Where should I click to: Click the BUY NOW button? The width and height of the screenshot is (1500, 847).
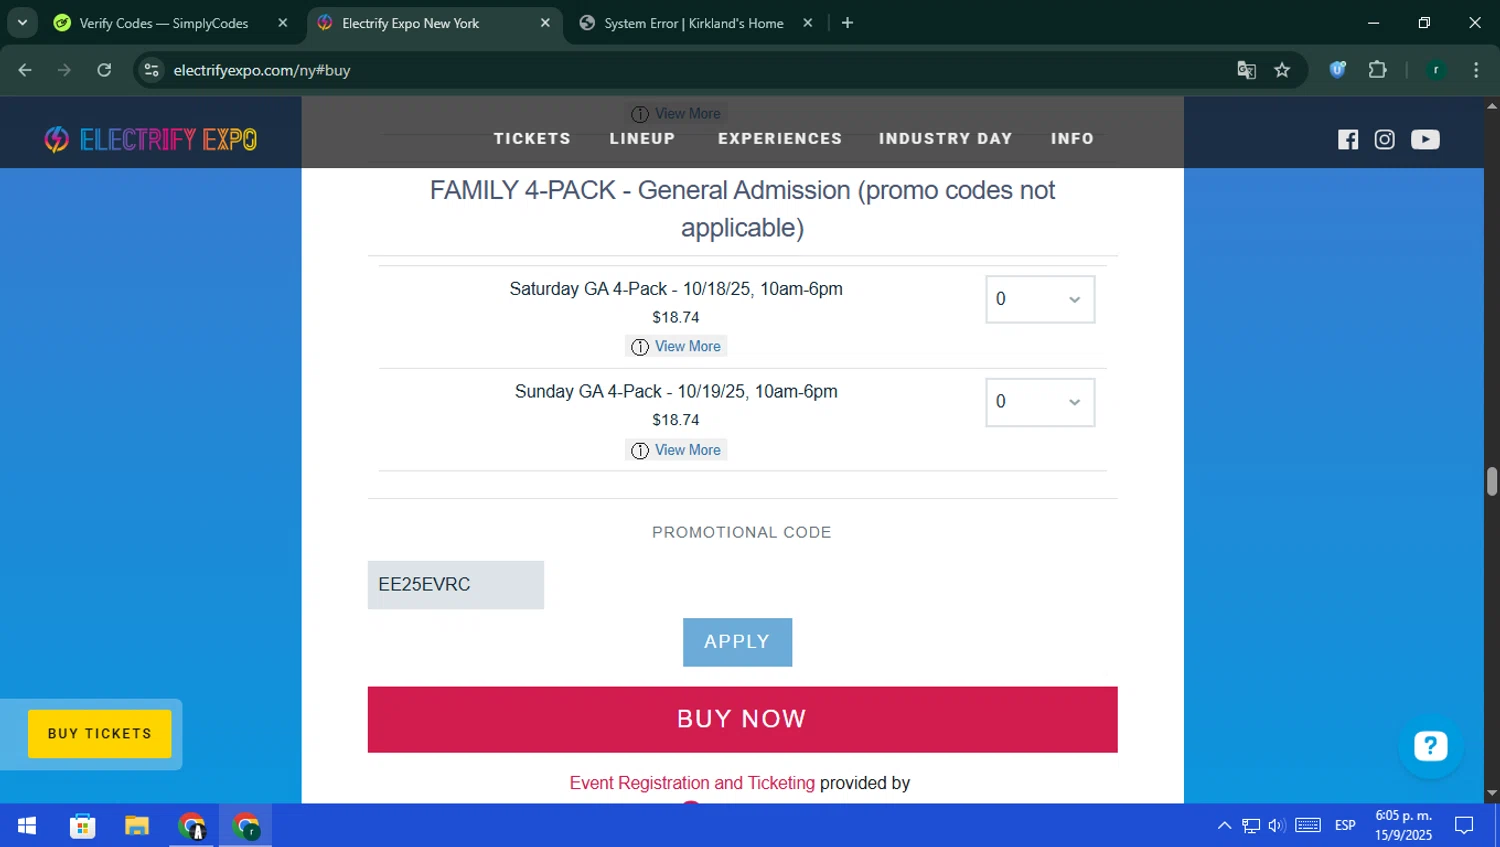742,719
